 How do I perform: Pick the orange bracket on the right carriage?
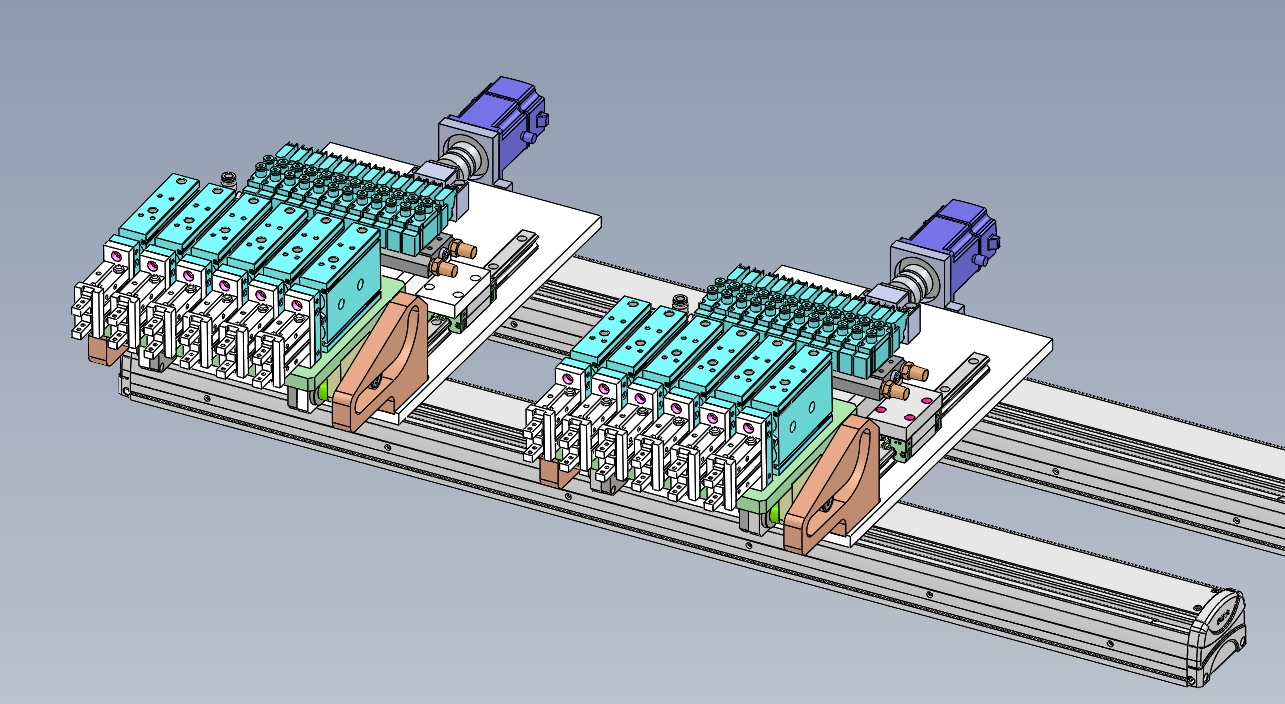coord(831,485)
